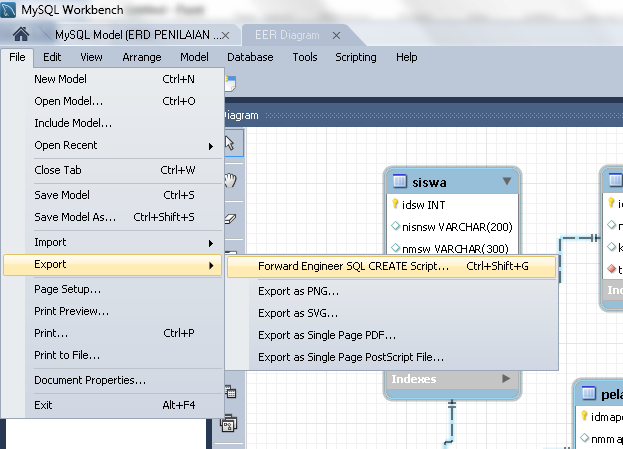The height and width of the screenshot is (449, 623).
Task: Select the eraser tool
Action: pos(231,218)
